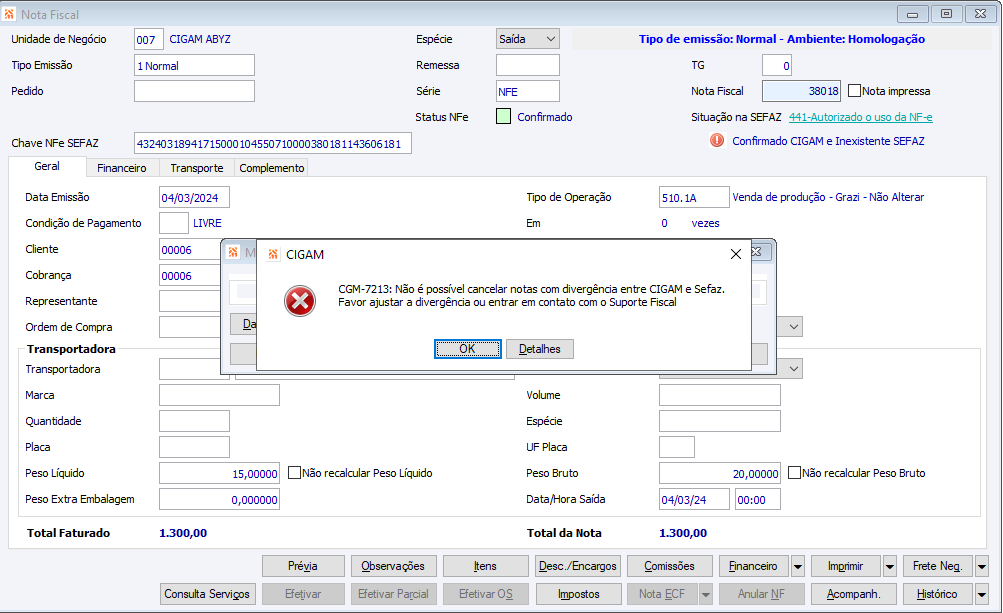Click the Tipo Emissão field

(x=194, y=65)
